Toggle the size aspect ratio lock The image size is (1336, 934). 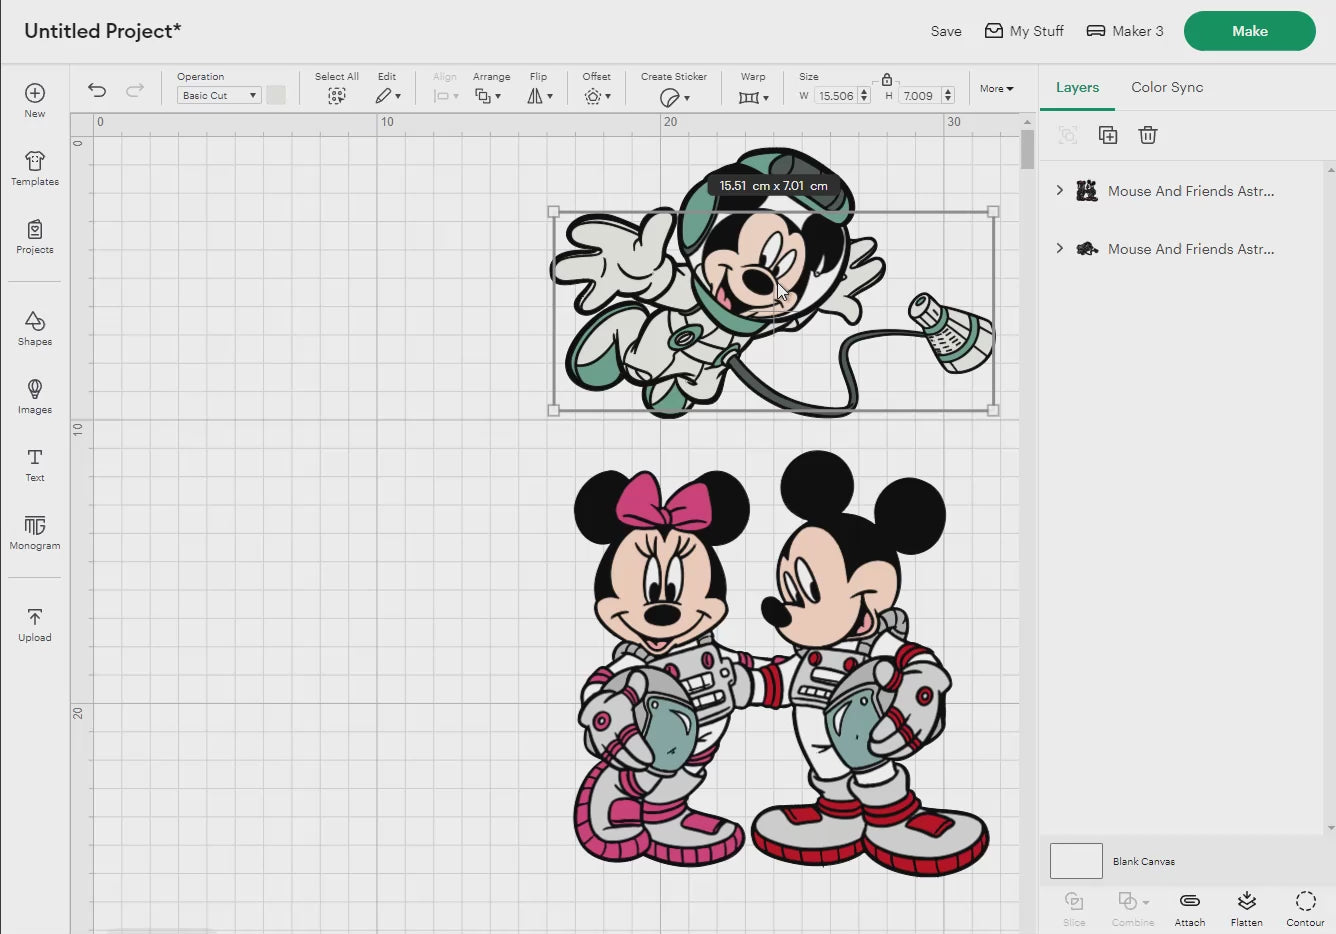coord(887,80)
